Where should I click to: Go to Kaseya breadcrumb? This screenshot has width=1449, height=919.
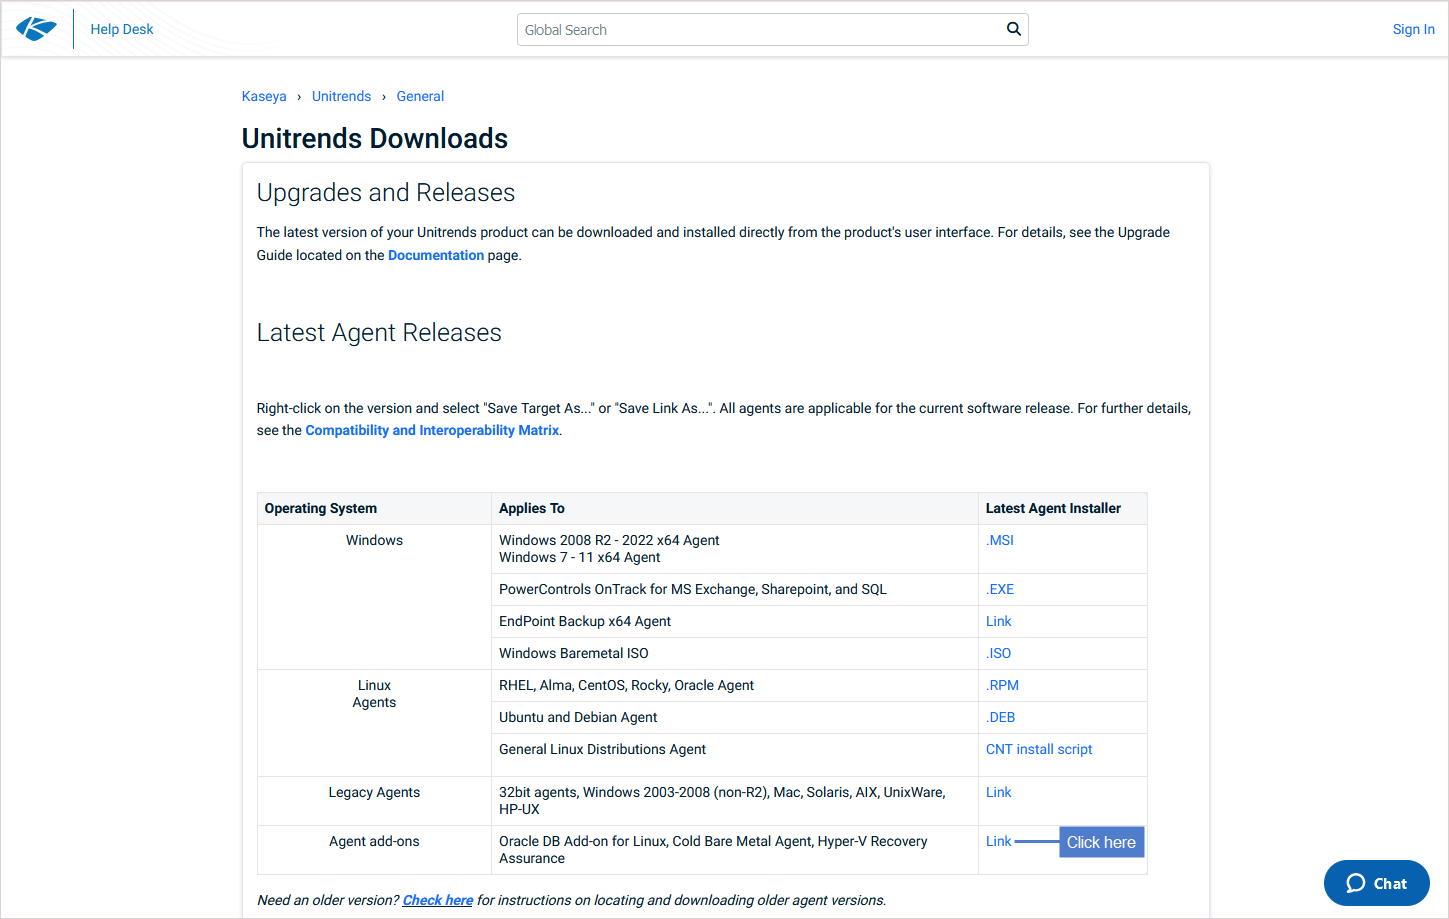264,96
